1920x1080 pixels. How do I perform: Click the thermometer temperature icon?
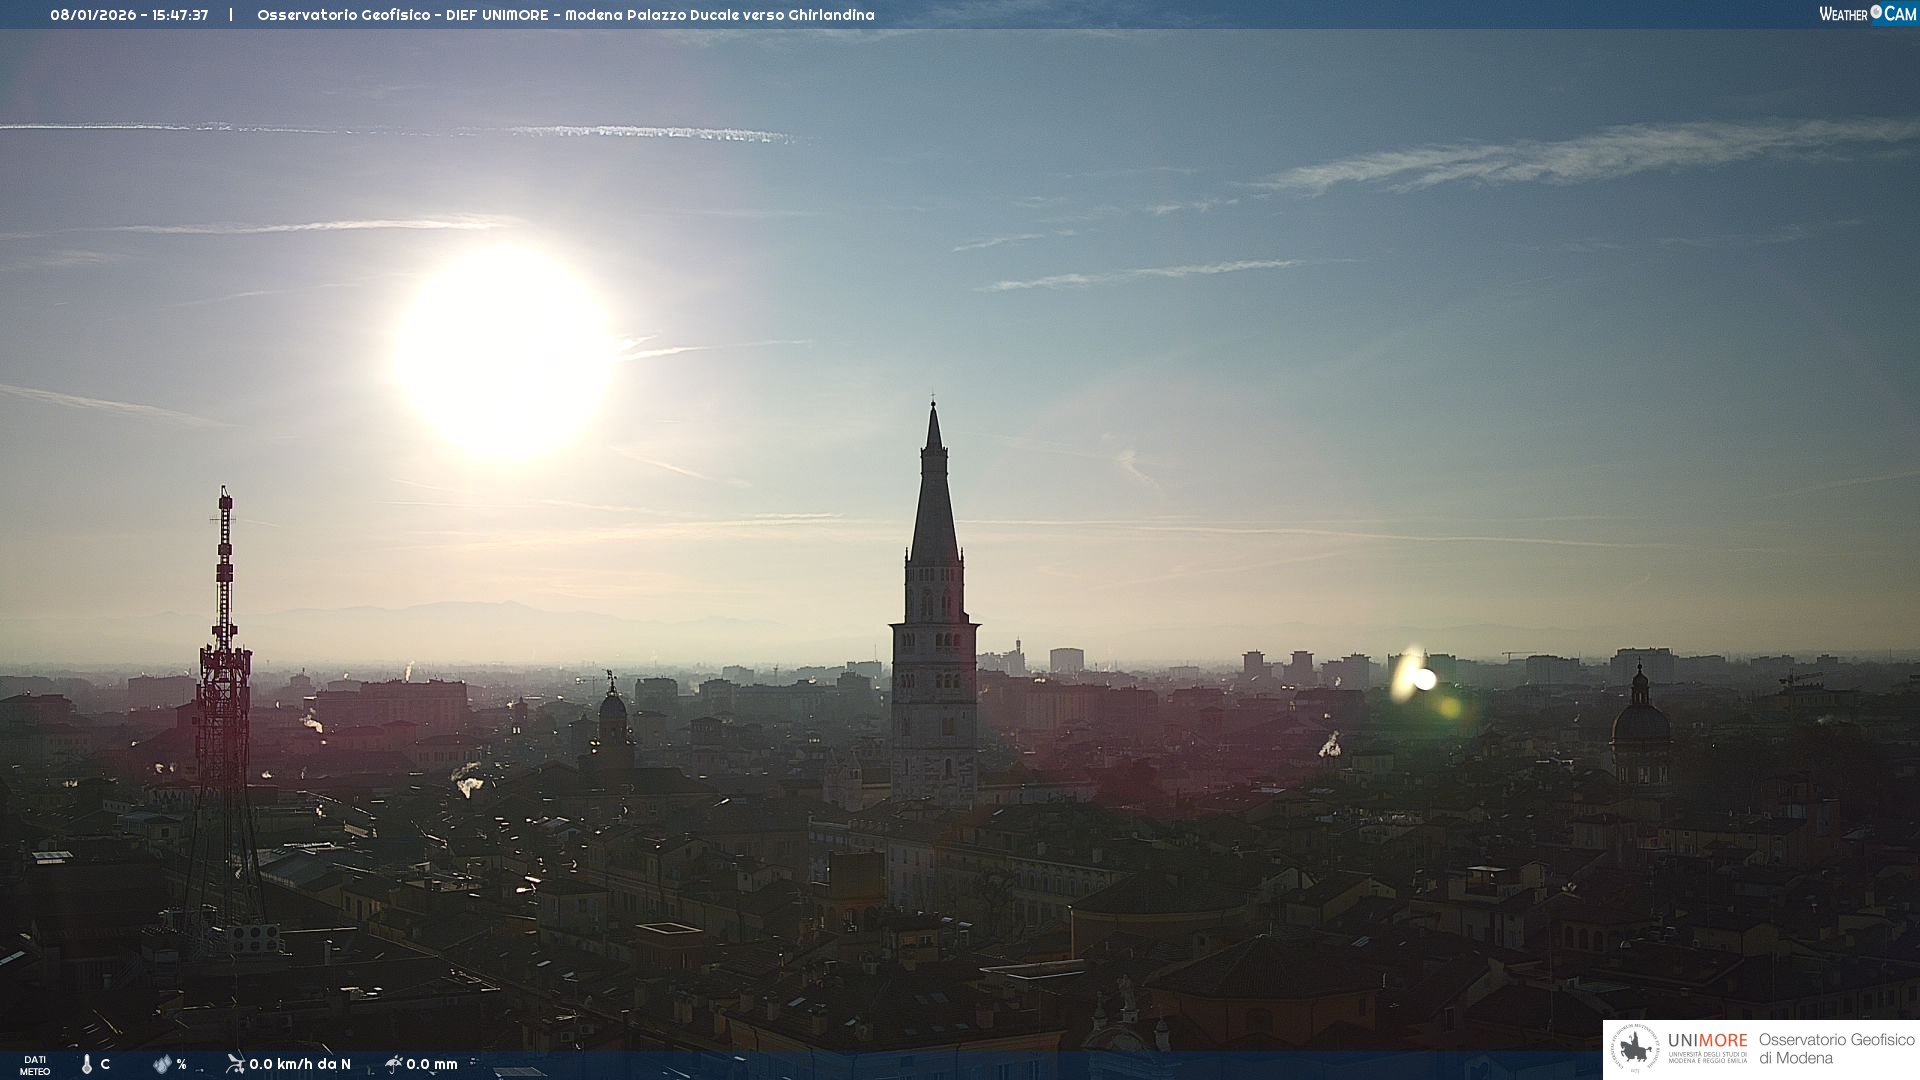tap(87, 1064)
